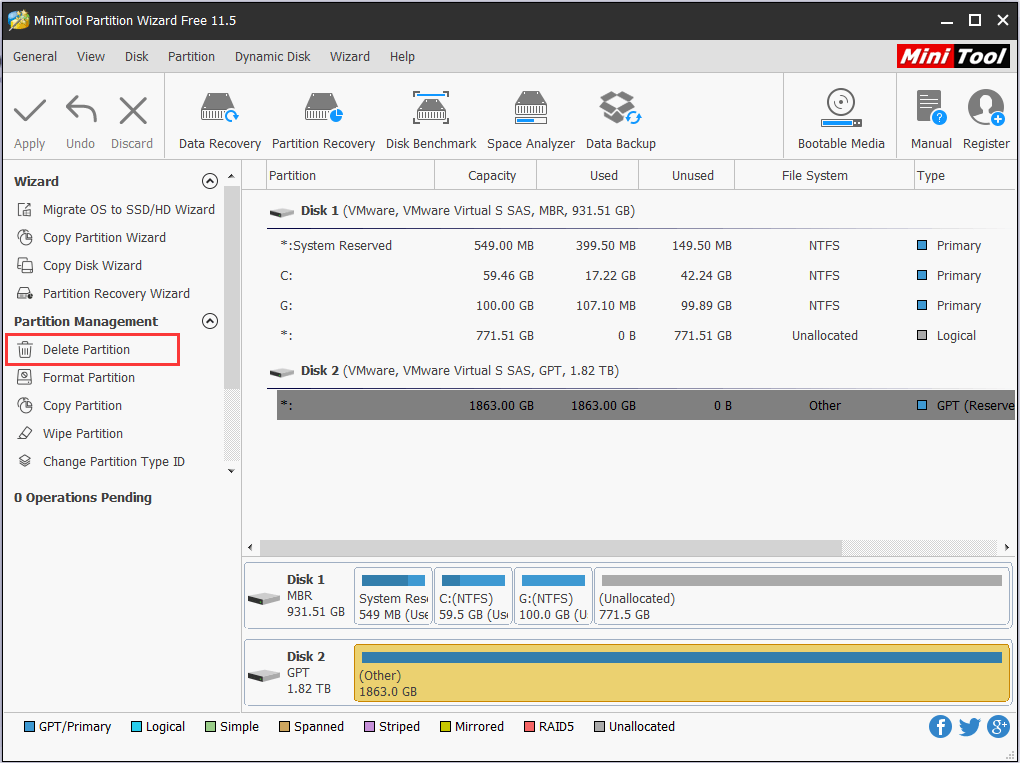Click horizontal scrollbar right arrow
The width and height of the screenshot is (1020, 763).
pos(1006,548)
